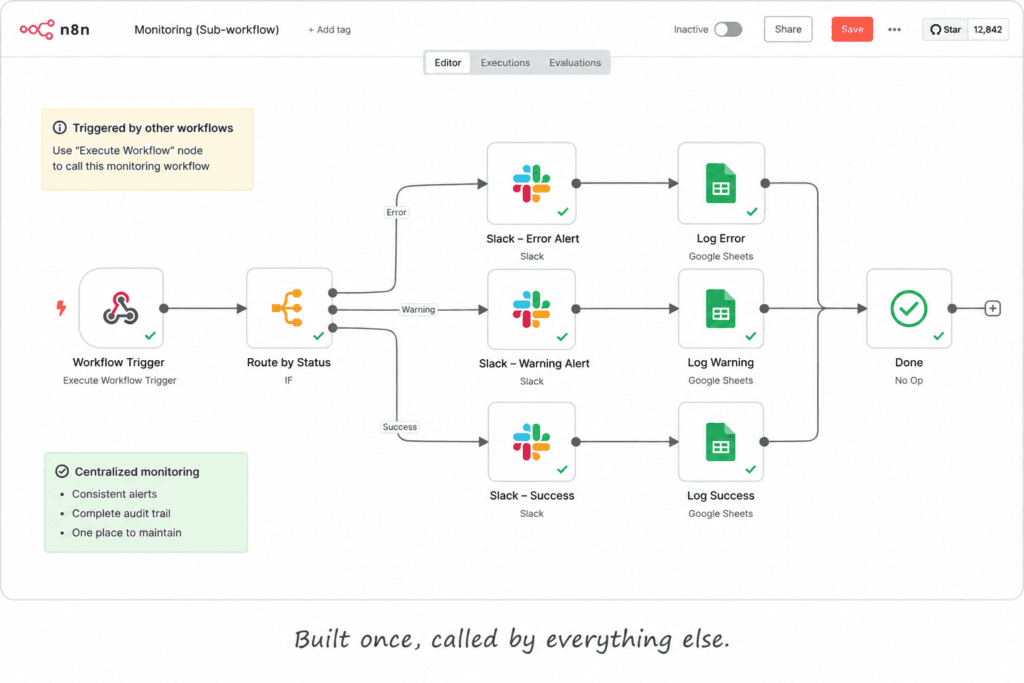This screenshot has height=683, width=1024.
Task: Select the Workflow Trigger webhook node icon
Action: 120,308
